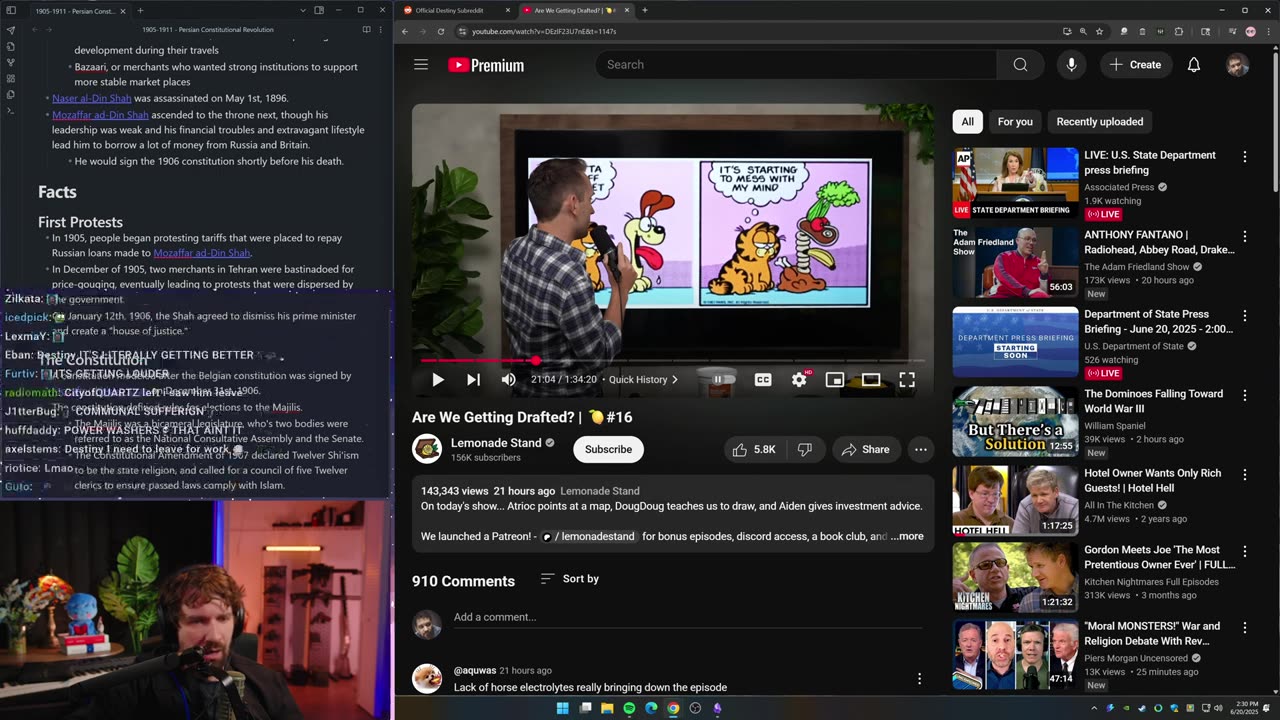The width and height of the screenshot is (1280, 720).
Task: Toggle the notes app right sidebar
Action: [x=320, y=11]
